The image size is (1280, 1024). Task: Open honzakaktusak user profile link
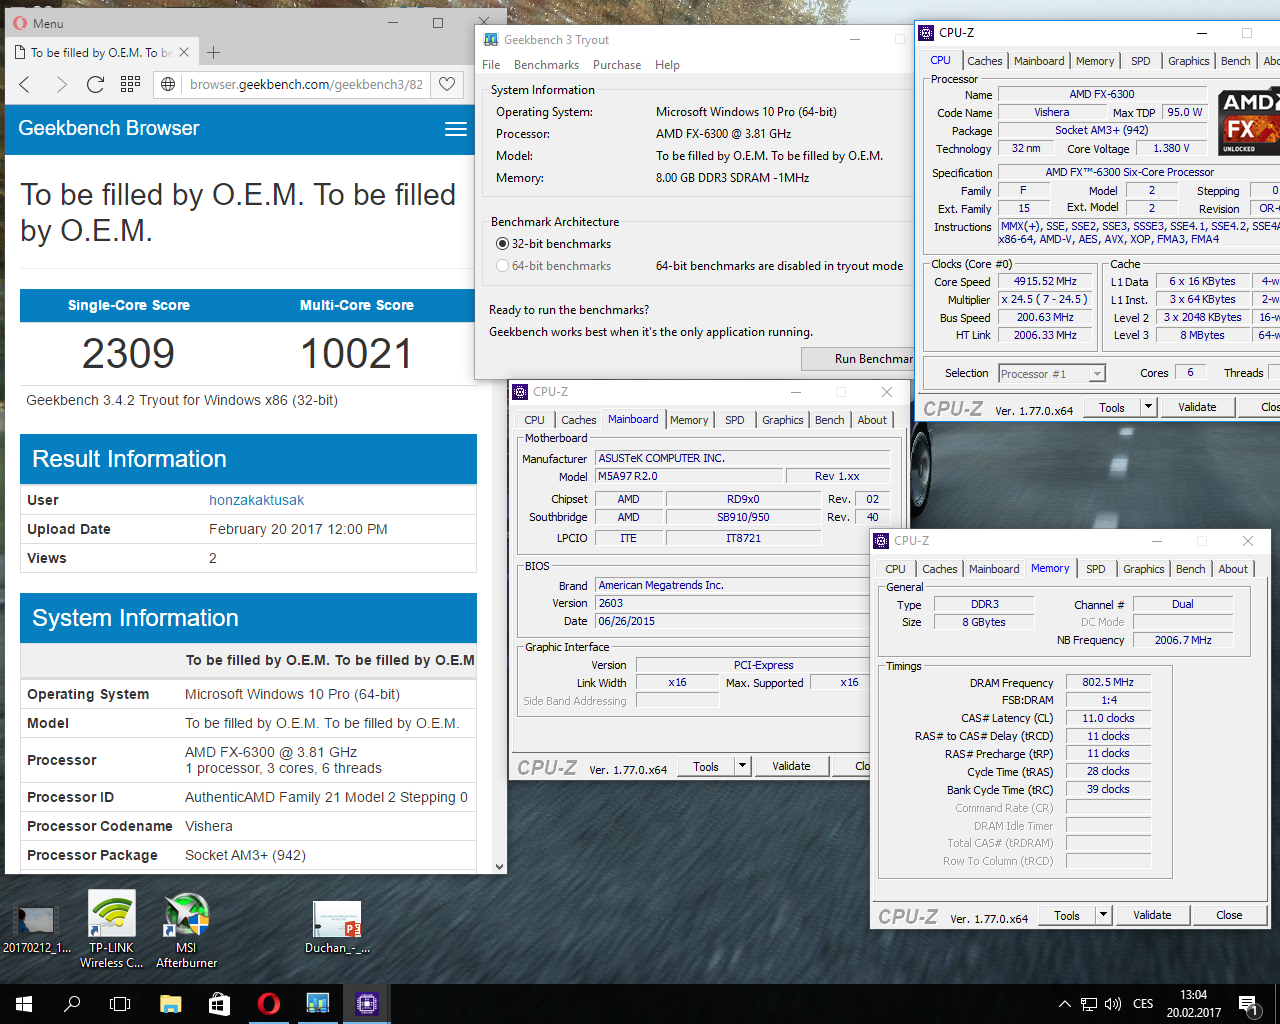[256, 500]
